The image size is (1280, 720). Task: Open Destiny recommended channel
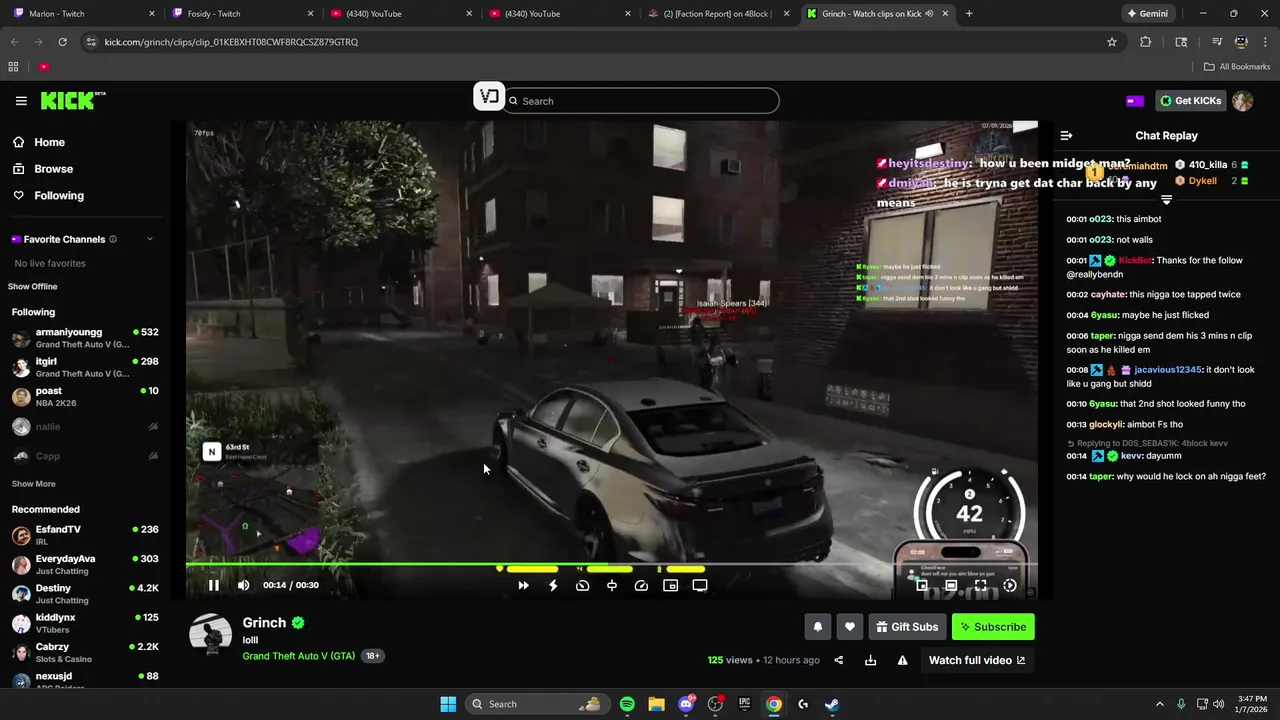tap(85, 594)
